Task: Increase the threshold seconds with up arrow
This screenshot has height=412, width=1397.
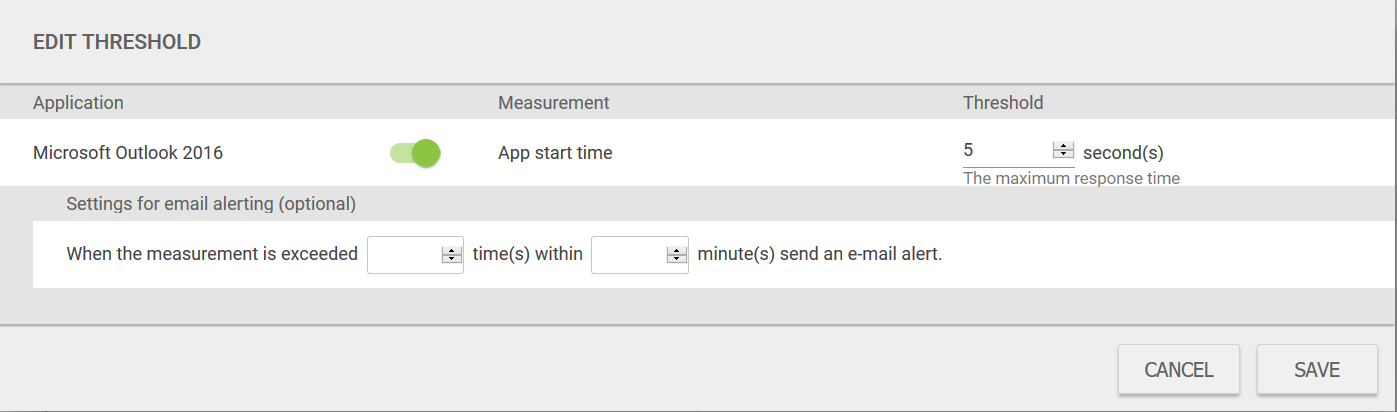Action: [1063, 147]
